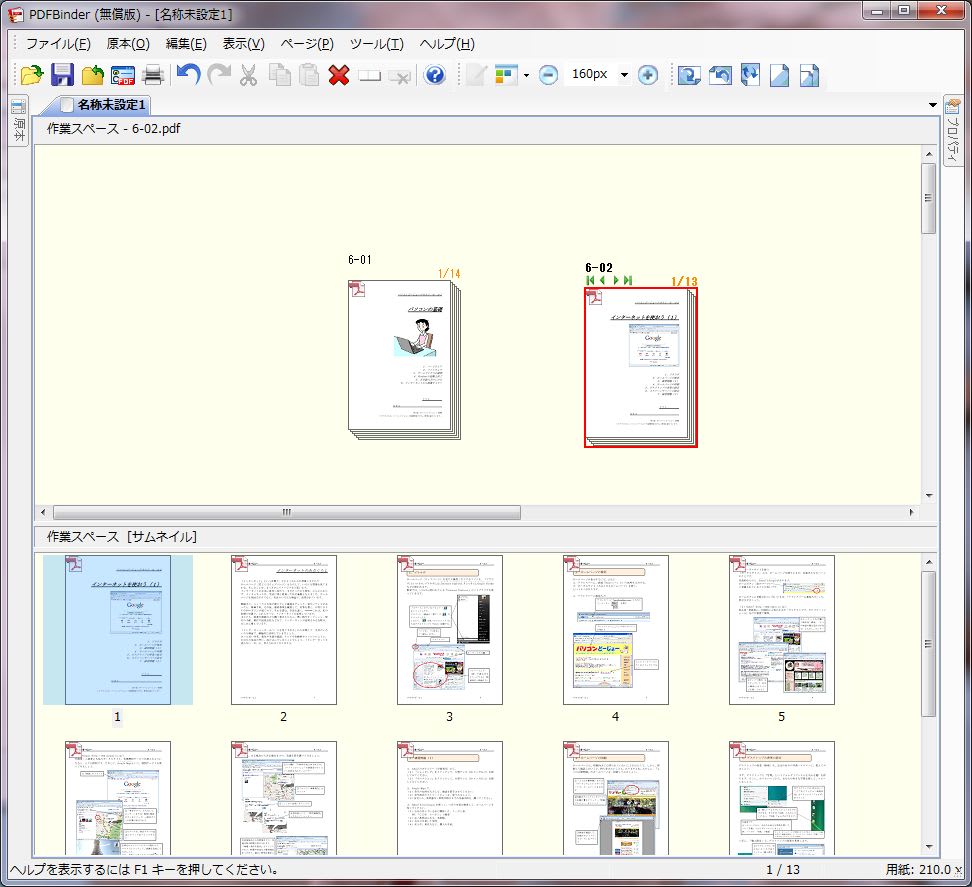Screen dimensions: 972x887
Task: Undo the last action using the toolbar
Action: (188, 75)
